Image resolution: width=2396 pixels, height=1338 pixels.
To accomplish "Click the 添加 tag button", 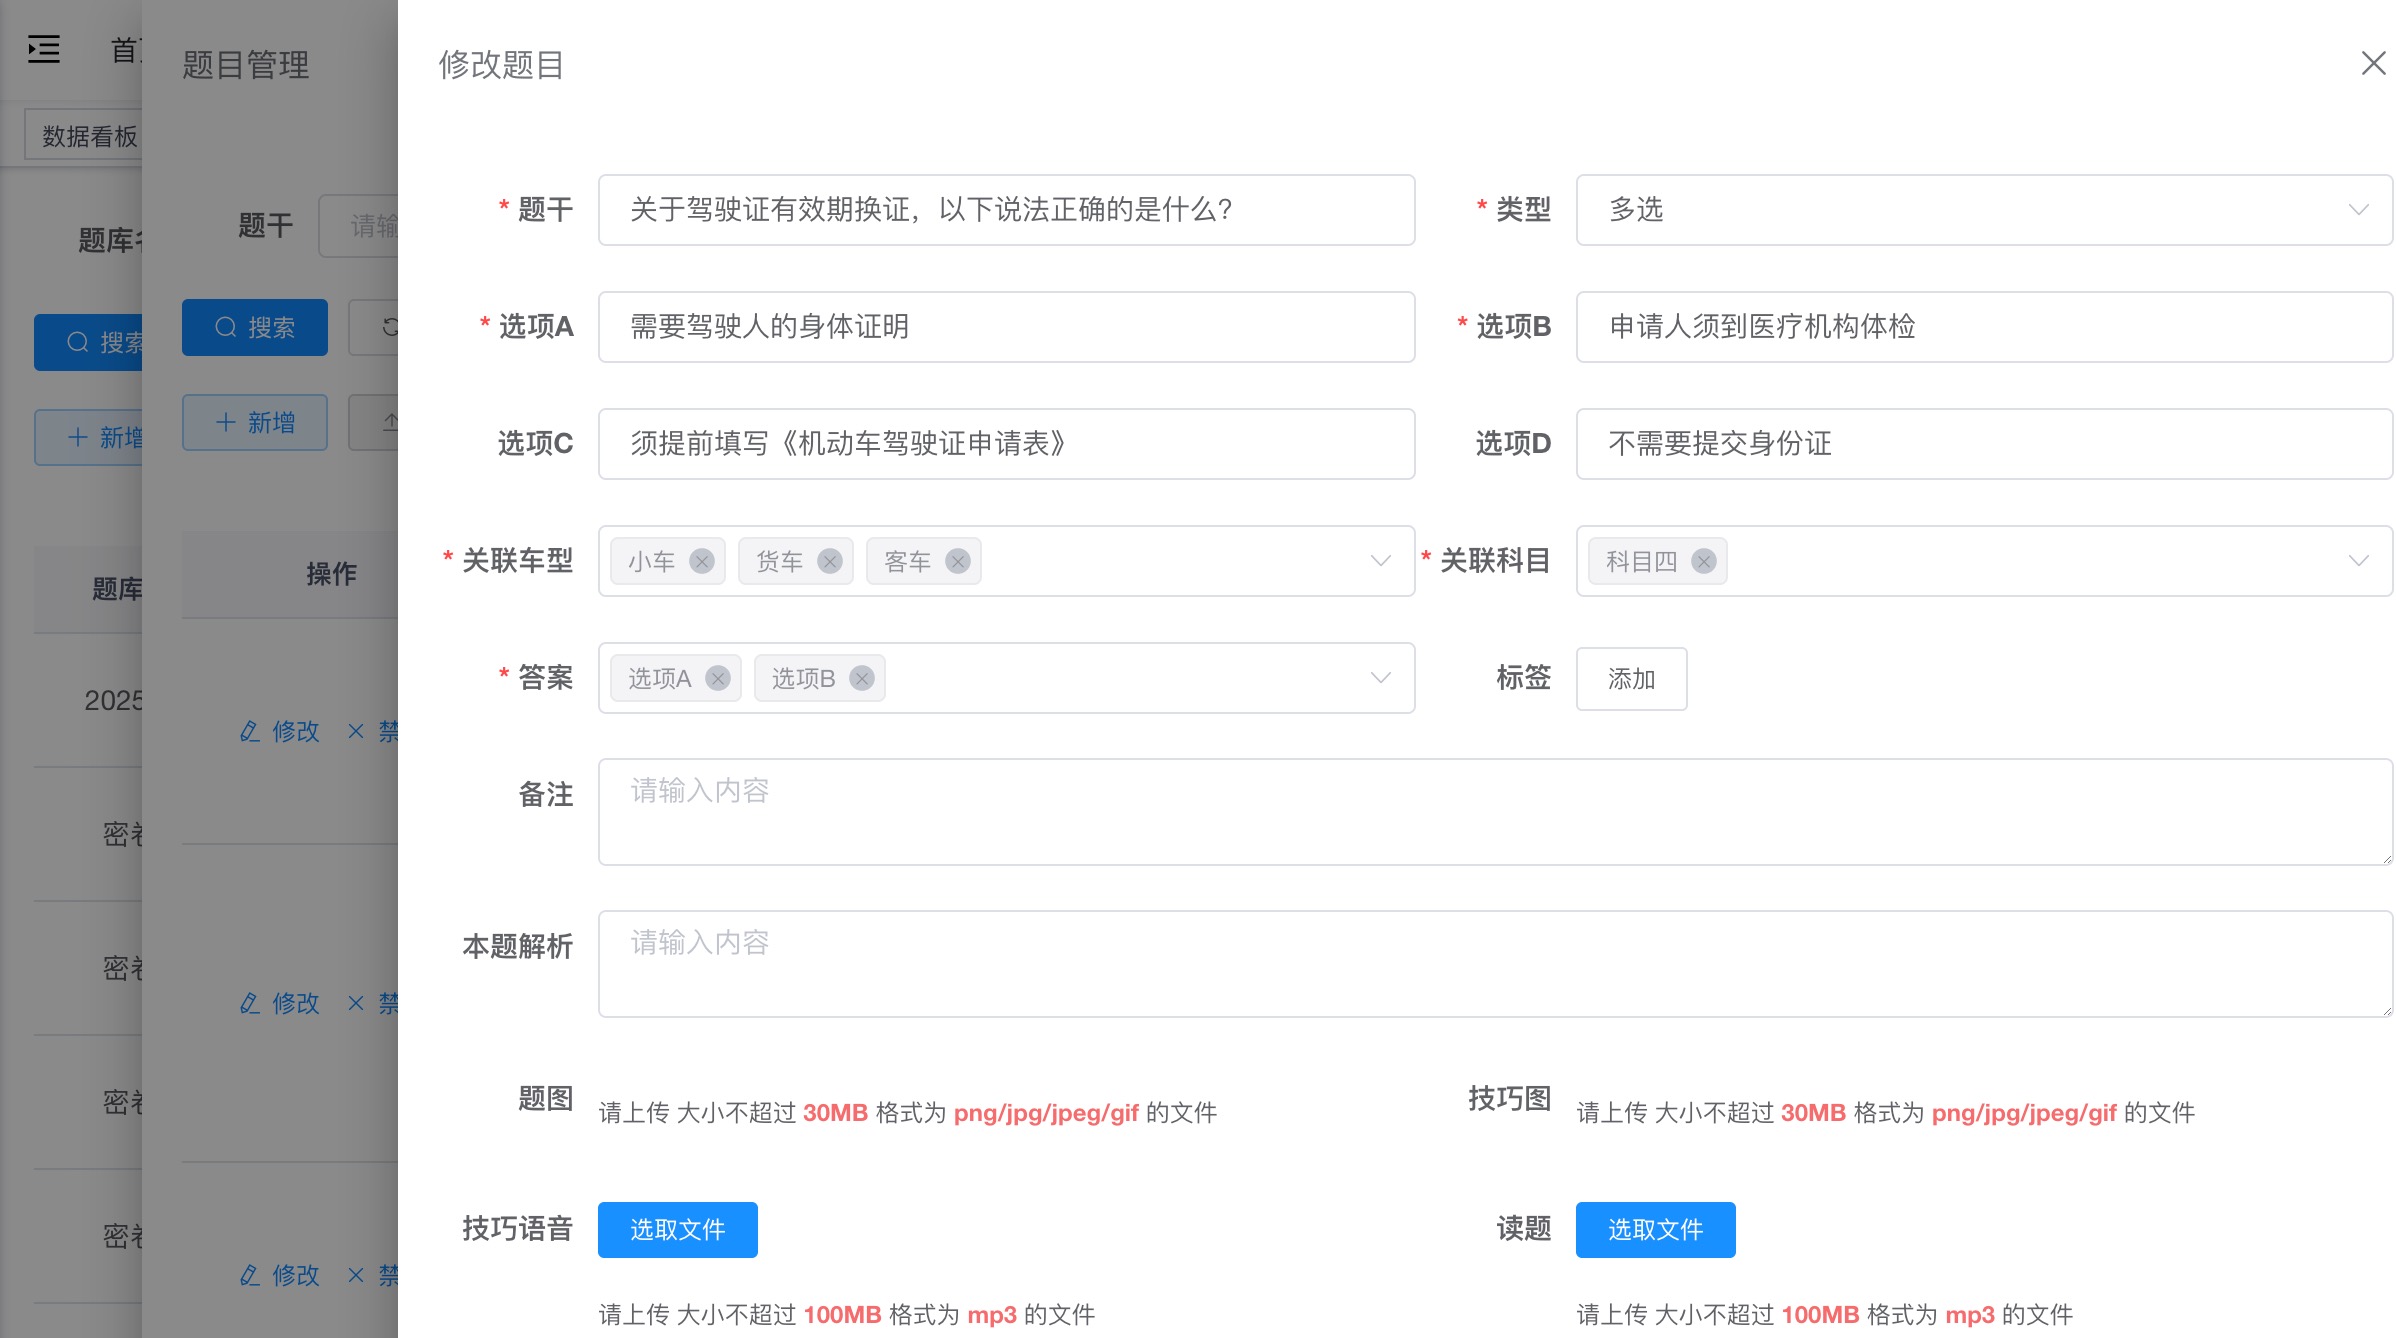I will pos(1631,679).
